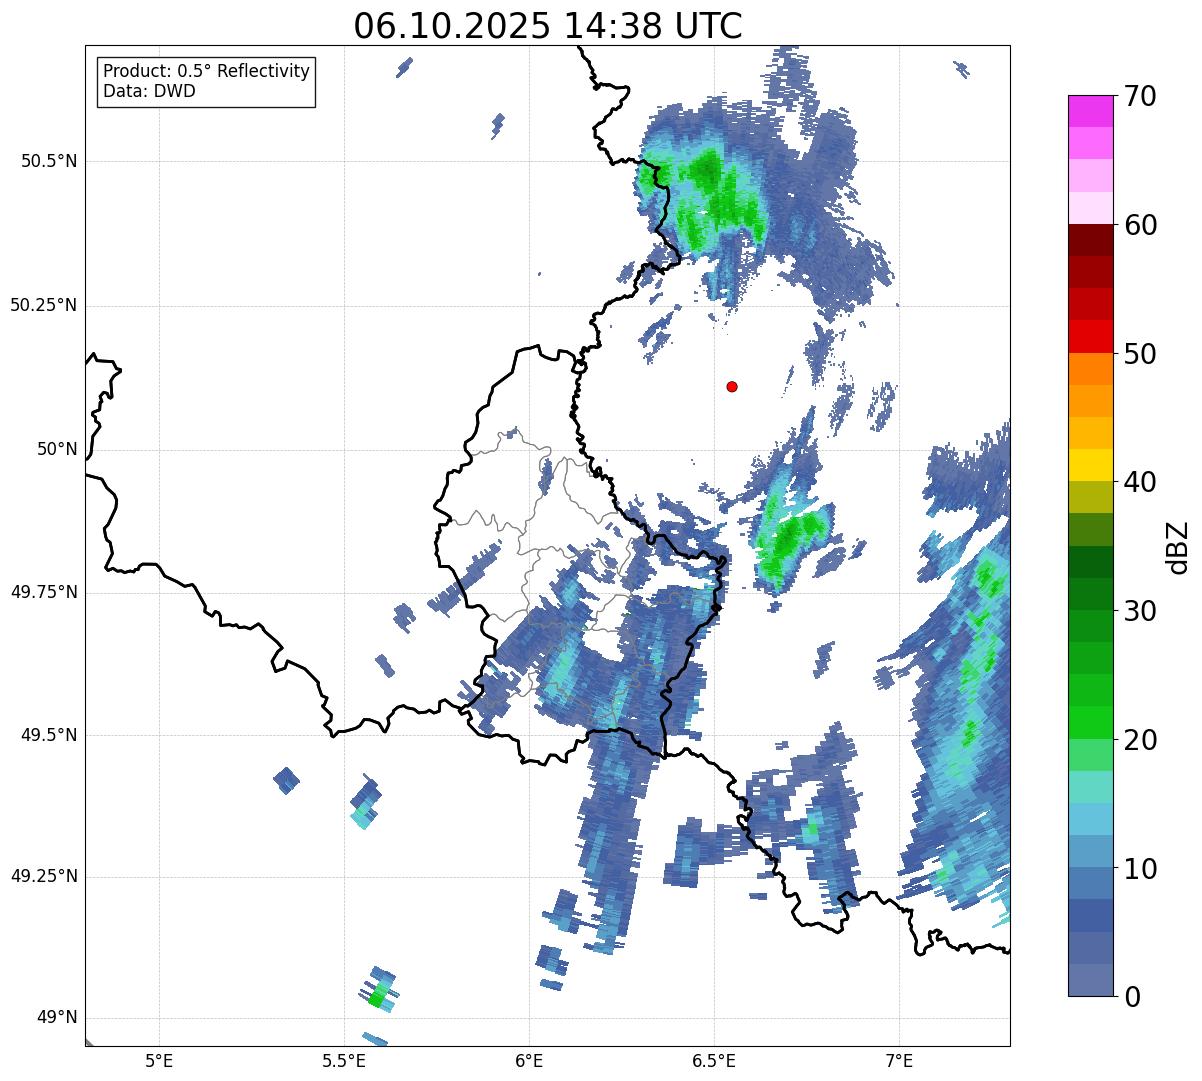Click the 49.75°N latitude label
Screen dimensions: 1202x1081
pyautogui.click(x=43, y=592)
